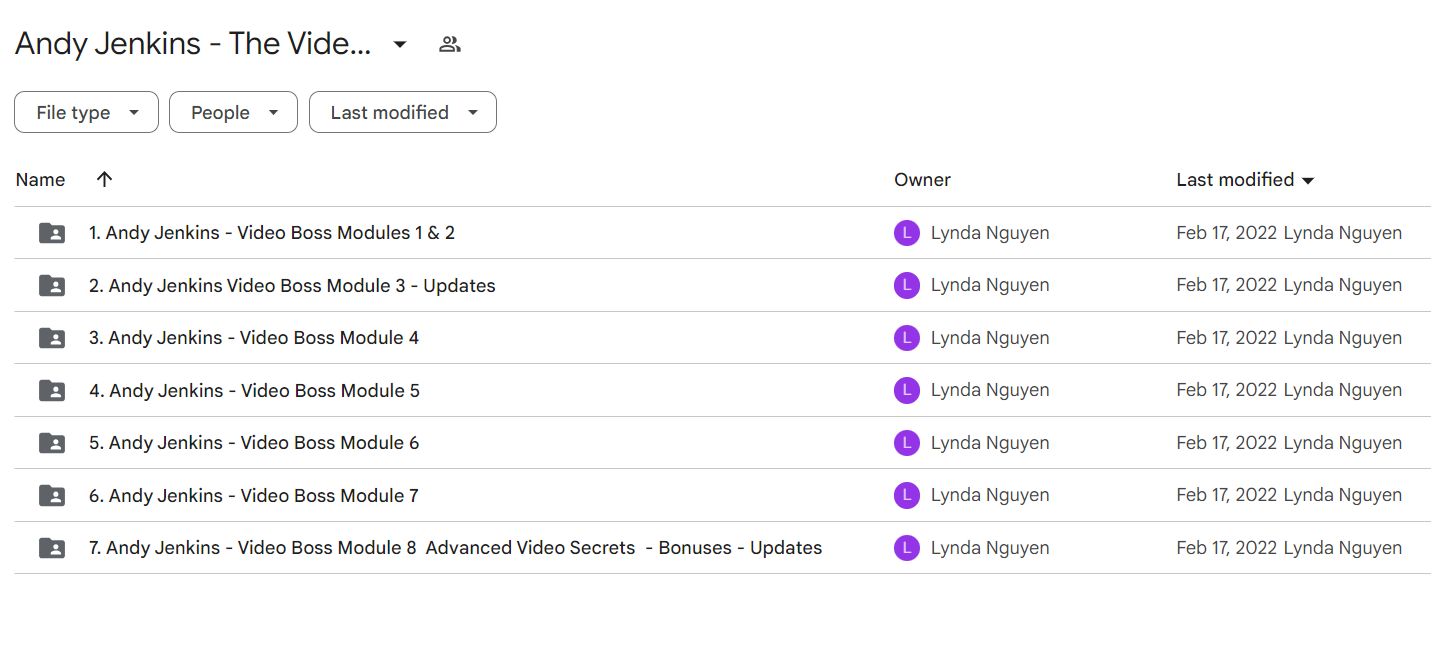The image size is (1431, 661).
Task: Click owner avatar in Module 8 row
Action: [906, 548]
